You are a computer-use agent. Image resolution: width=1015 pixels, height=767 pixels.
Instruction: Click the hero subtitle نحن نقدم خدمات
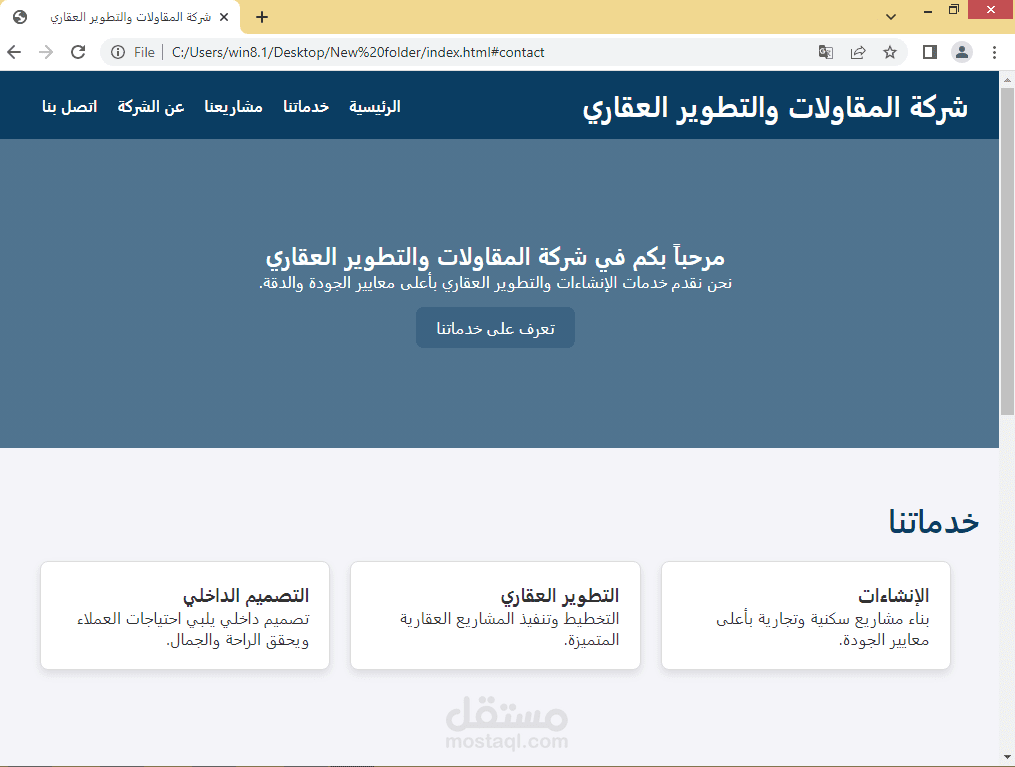(x=495, y=283)
